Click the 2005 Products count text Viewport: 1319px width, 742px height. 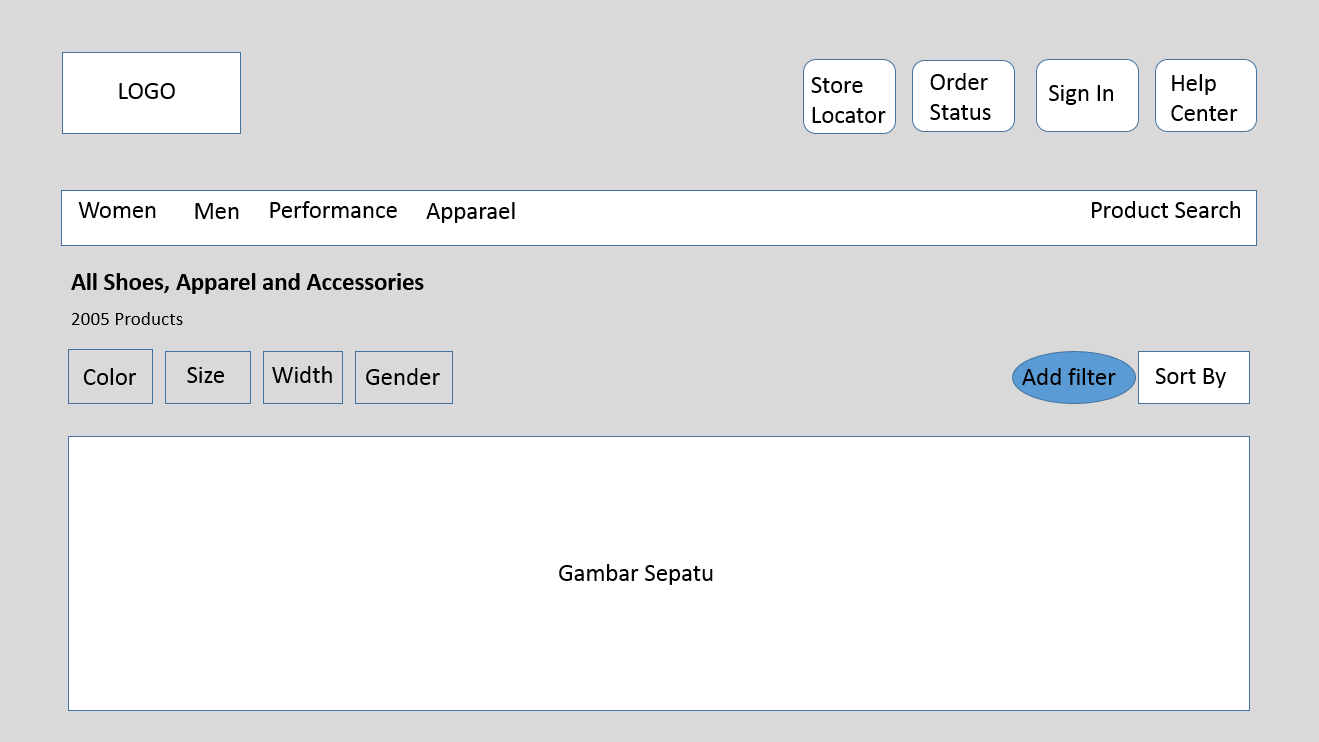click(x=127, y=320)
